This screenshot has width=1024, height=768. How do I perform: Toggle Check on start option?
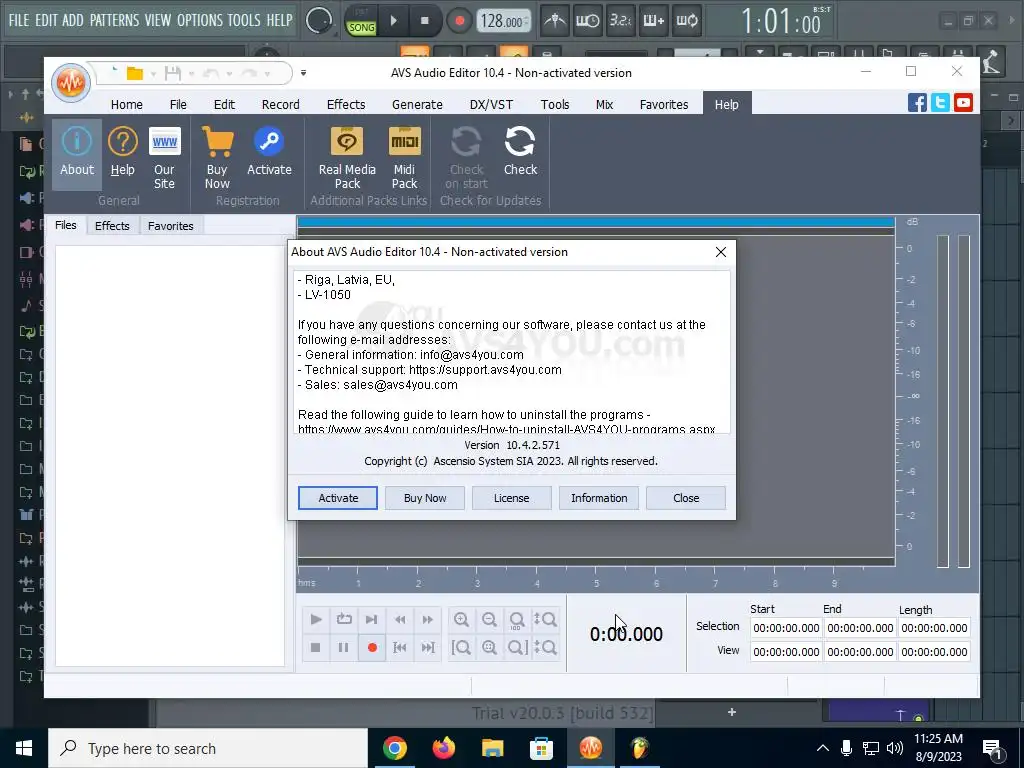466,157
